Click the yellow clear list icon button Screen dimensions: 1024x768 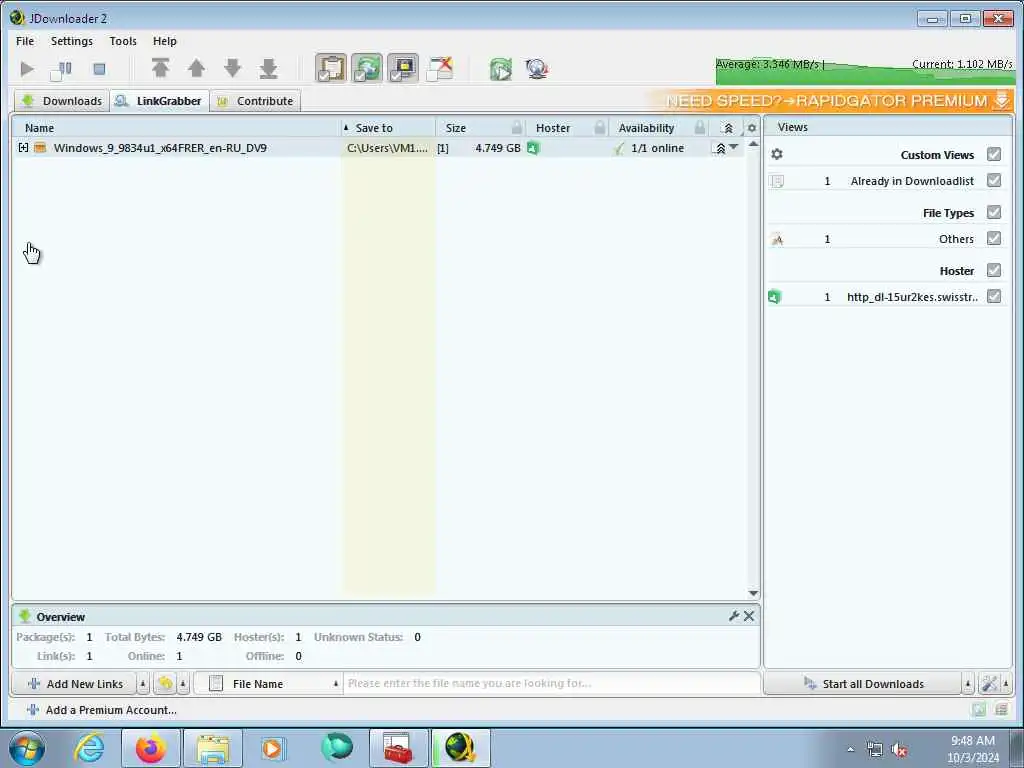[x=165, y=684]
